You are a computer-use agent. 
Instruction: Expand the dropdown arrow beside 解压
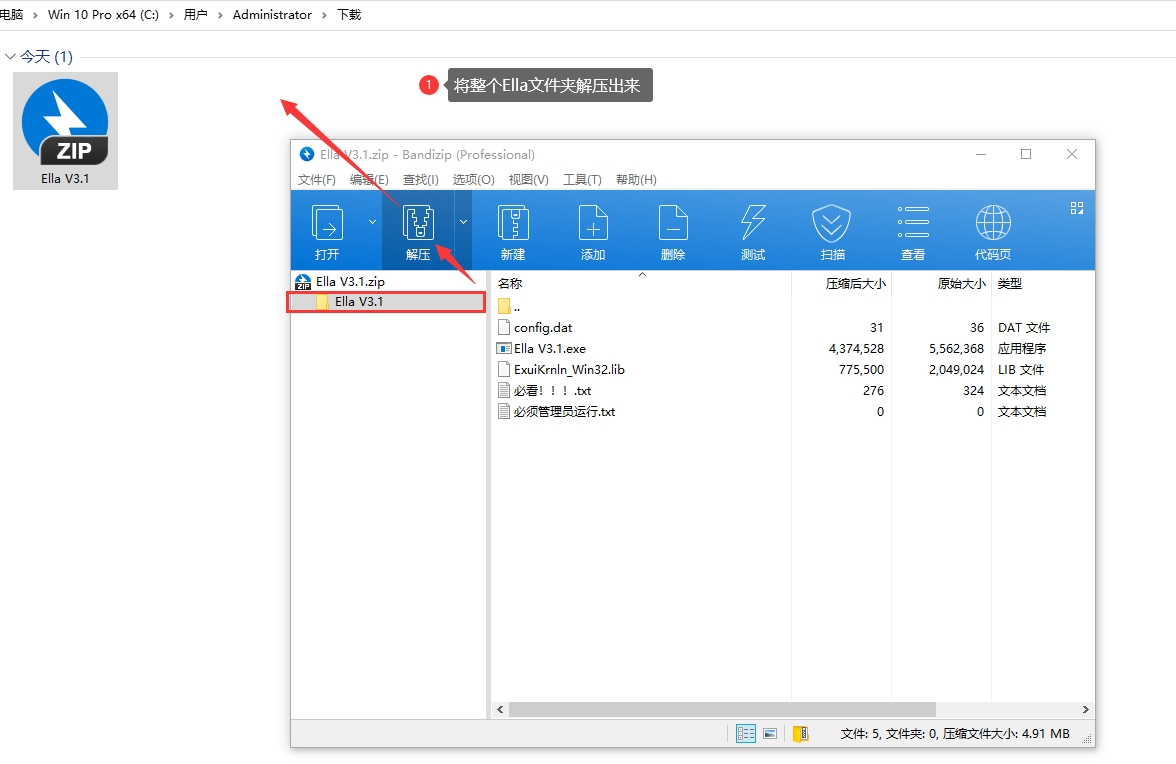(x=463, y=222)
